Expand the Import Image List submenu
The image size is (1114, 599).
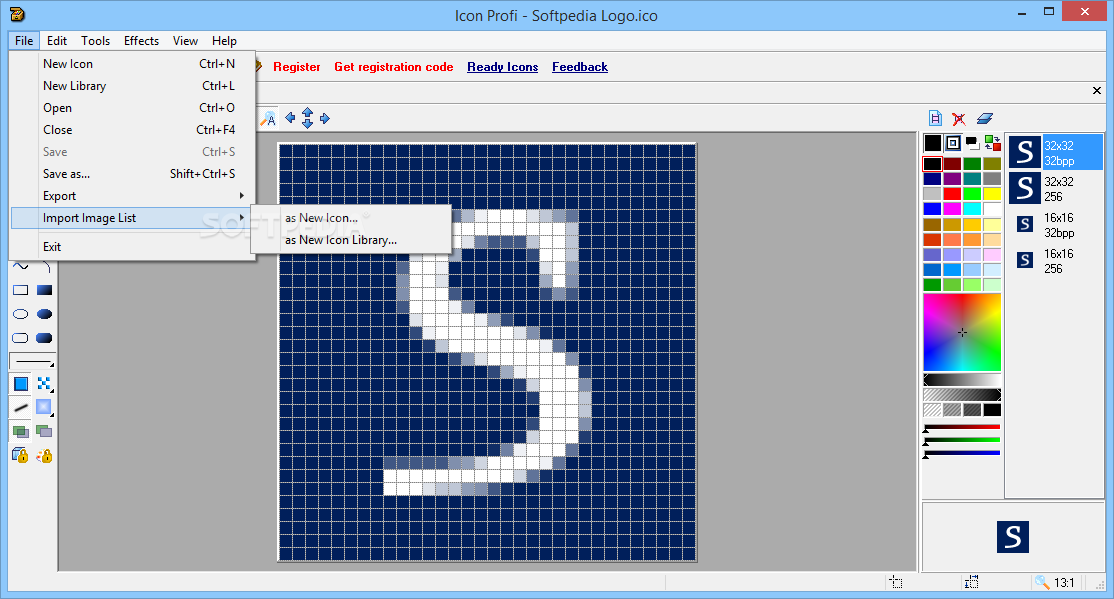133,218
